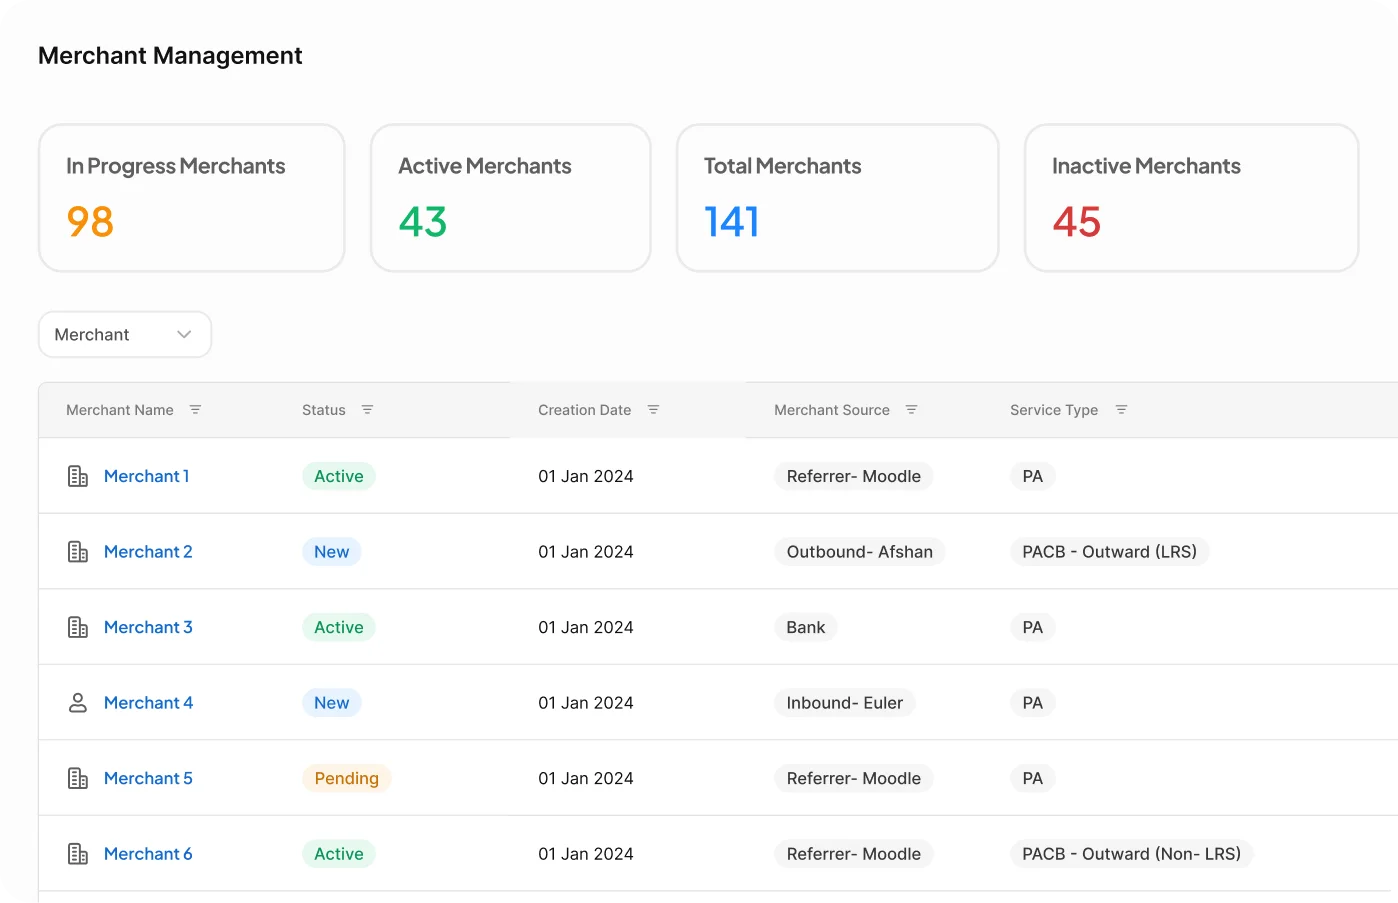Viewport: 1398px width, 903px height.
Task: Click Referrer- Moodle tag in Merchant 6 row
Action: (x=854, y=854)
